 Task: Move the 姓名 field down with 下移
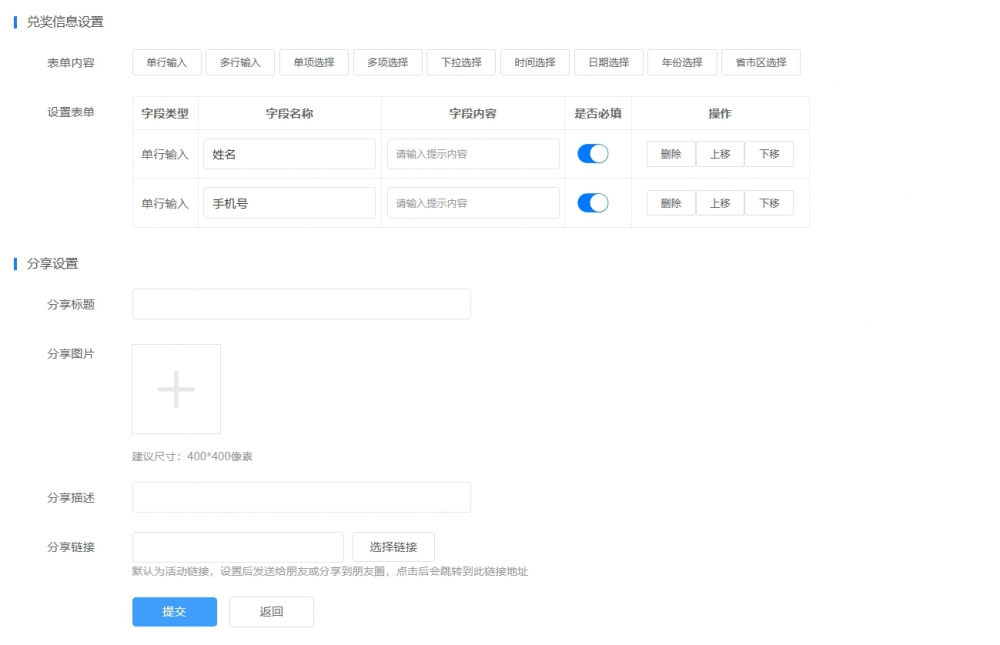(769, 154)
